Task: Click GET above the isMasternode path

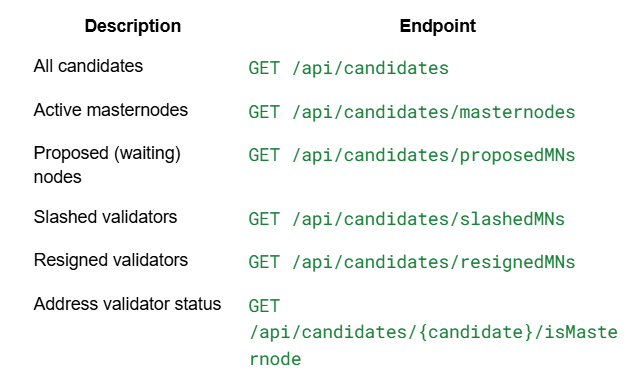Action: pos(264,306)
